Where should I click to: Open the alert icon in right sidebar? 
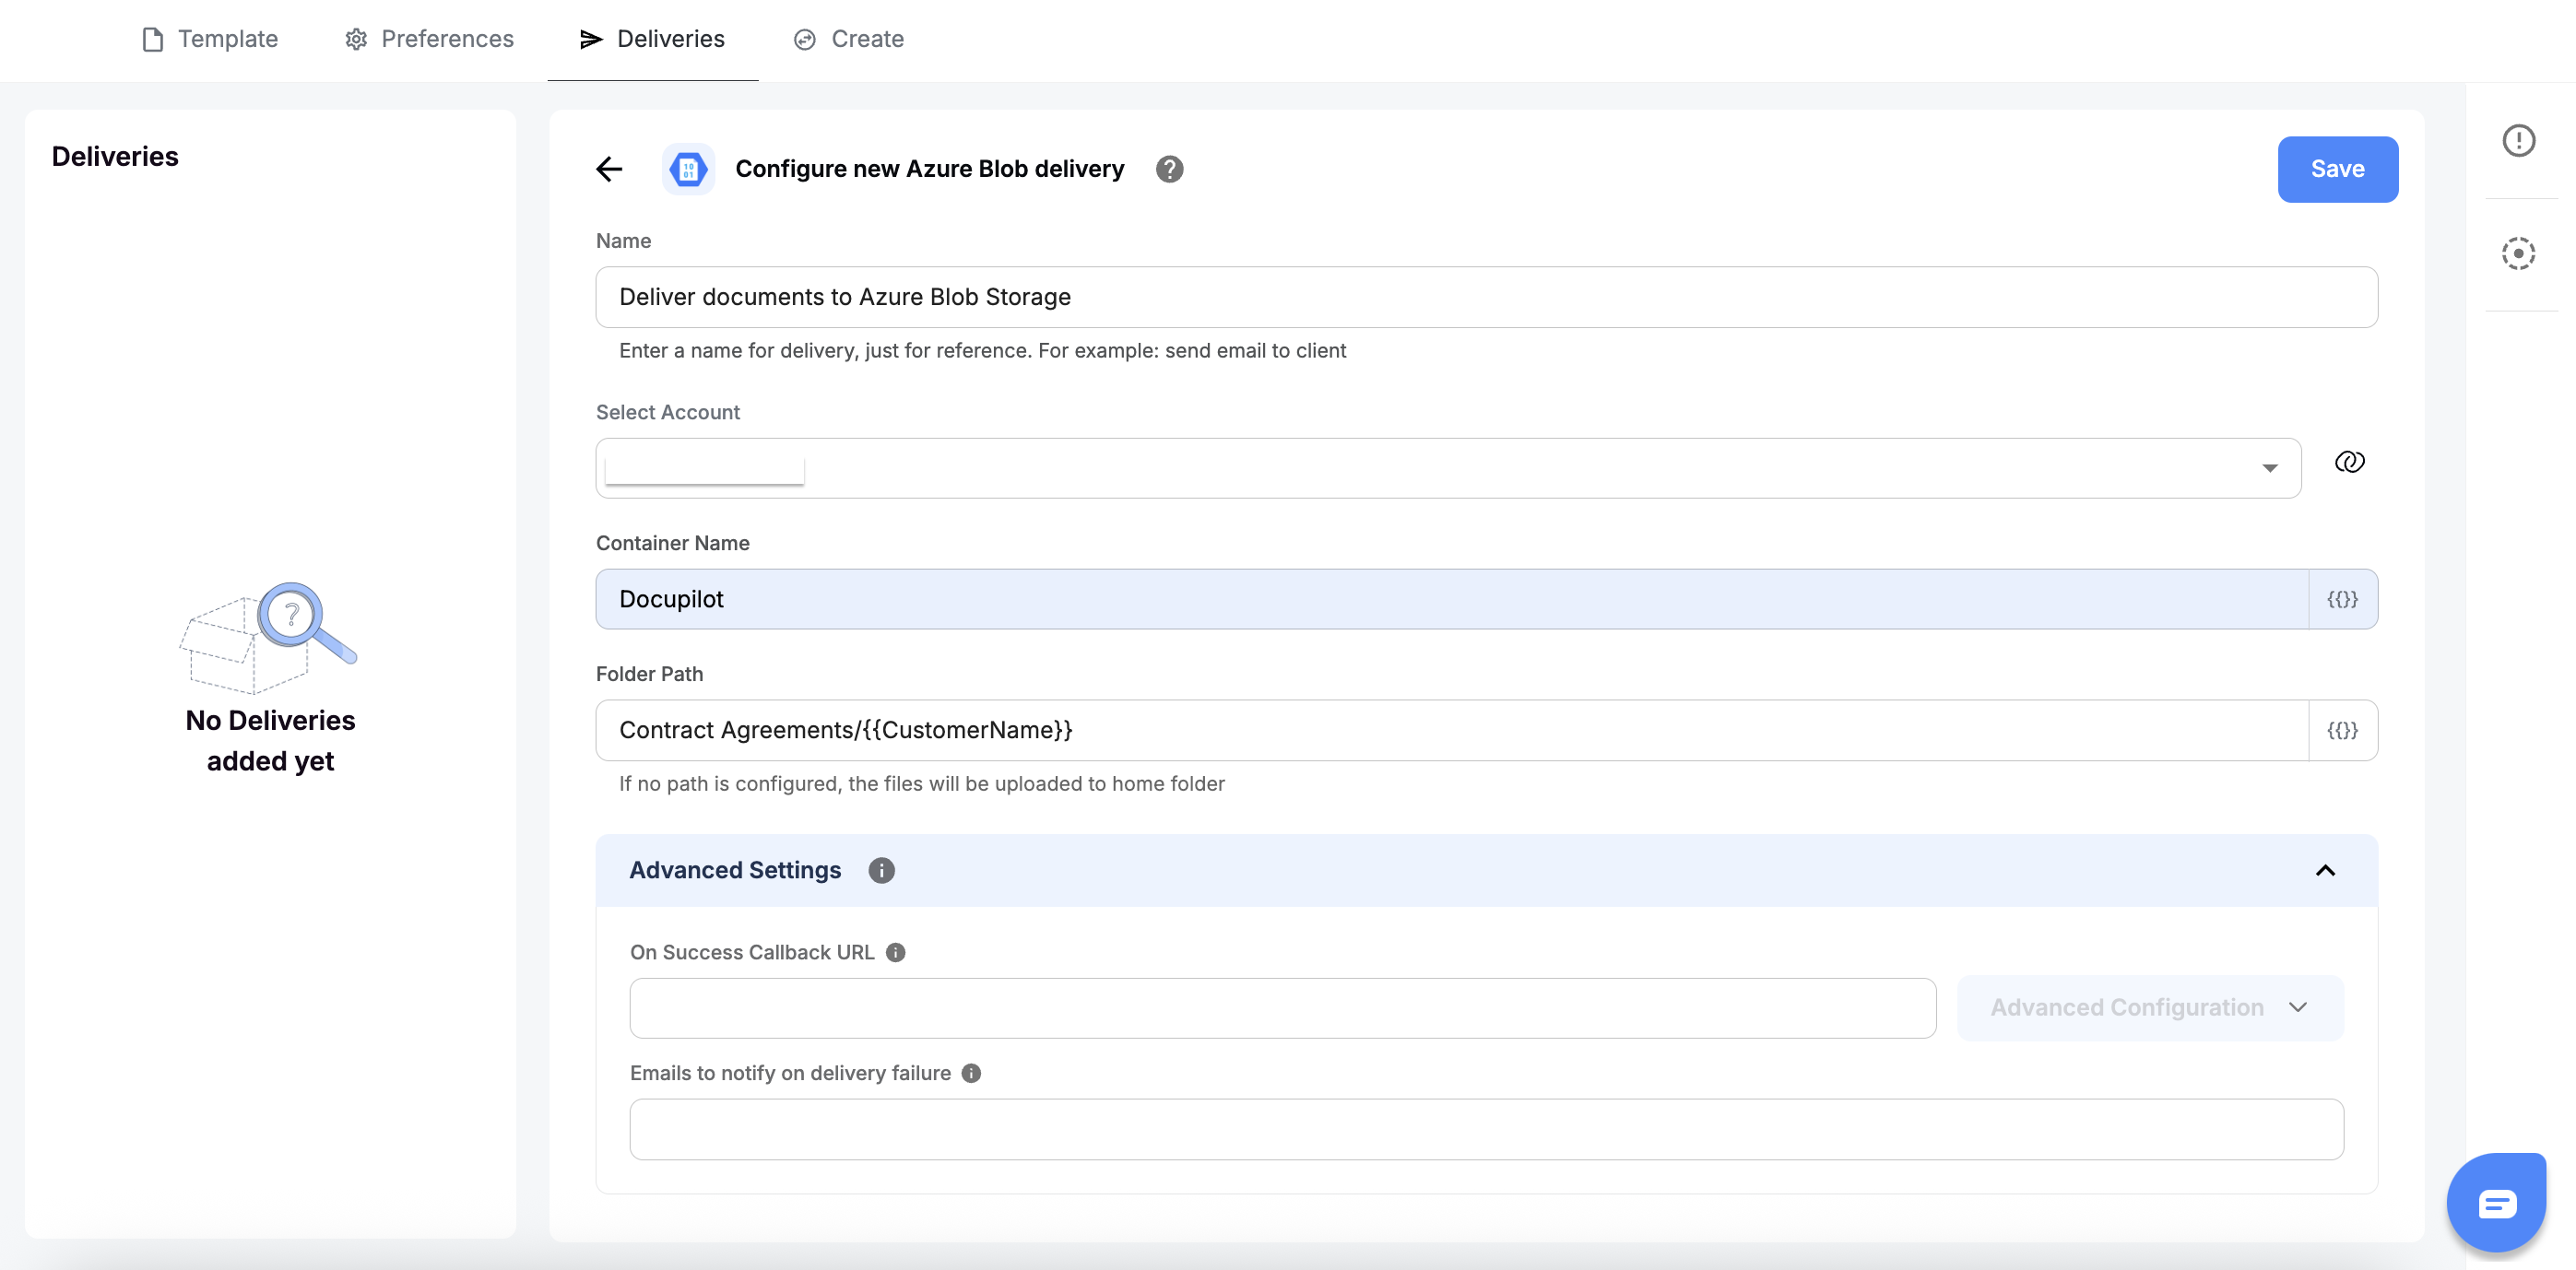2518,140
